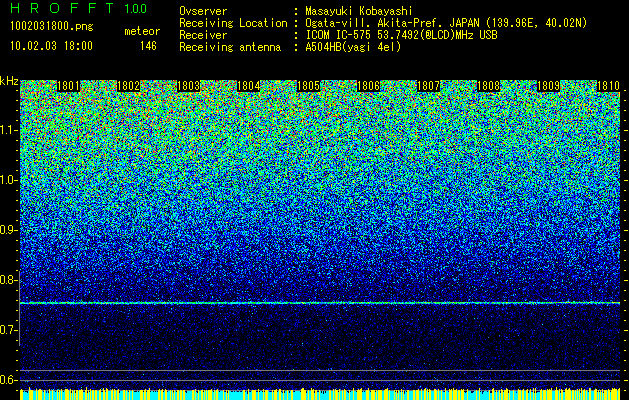Click the HROFFT title text
The height and width of the screenshot is (400, 629).
(62, 8)
